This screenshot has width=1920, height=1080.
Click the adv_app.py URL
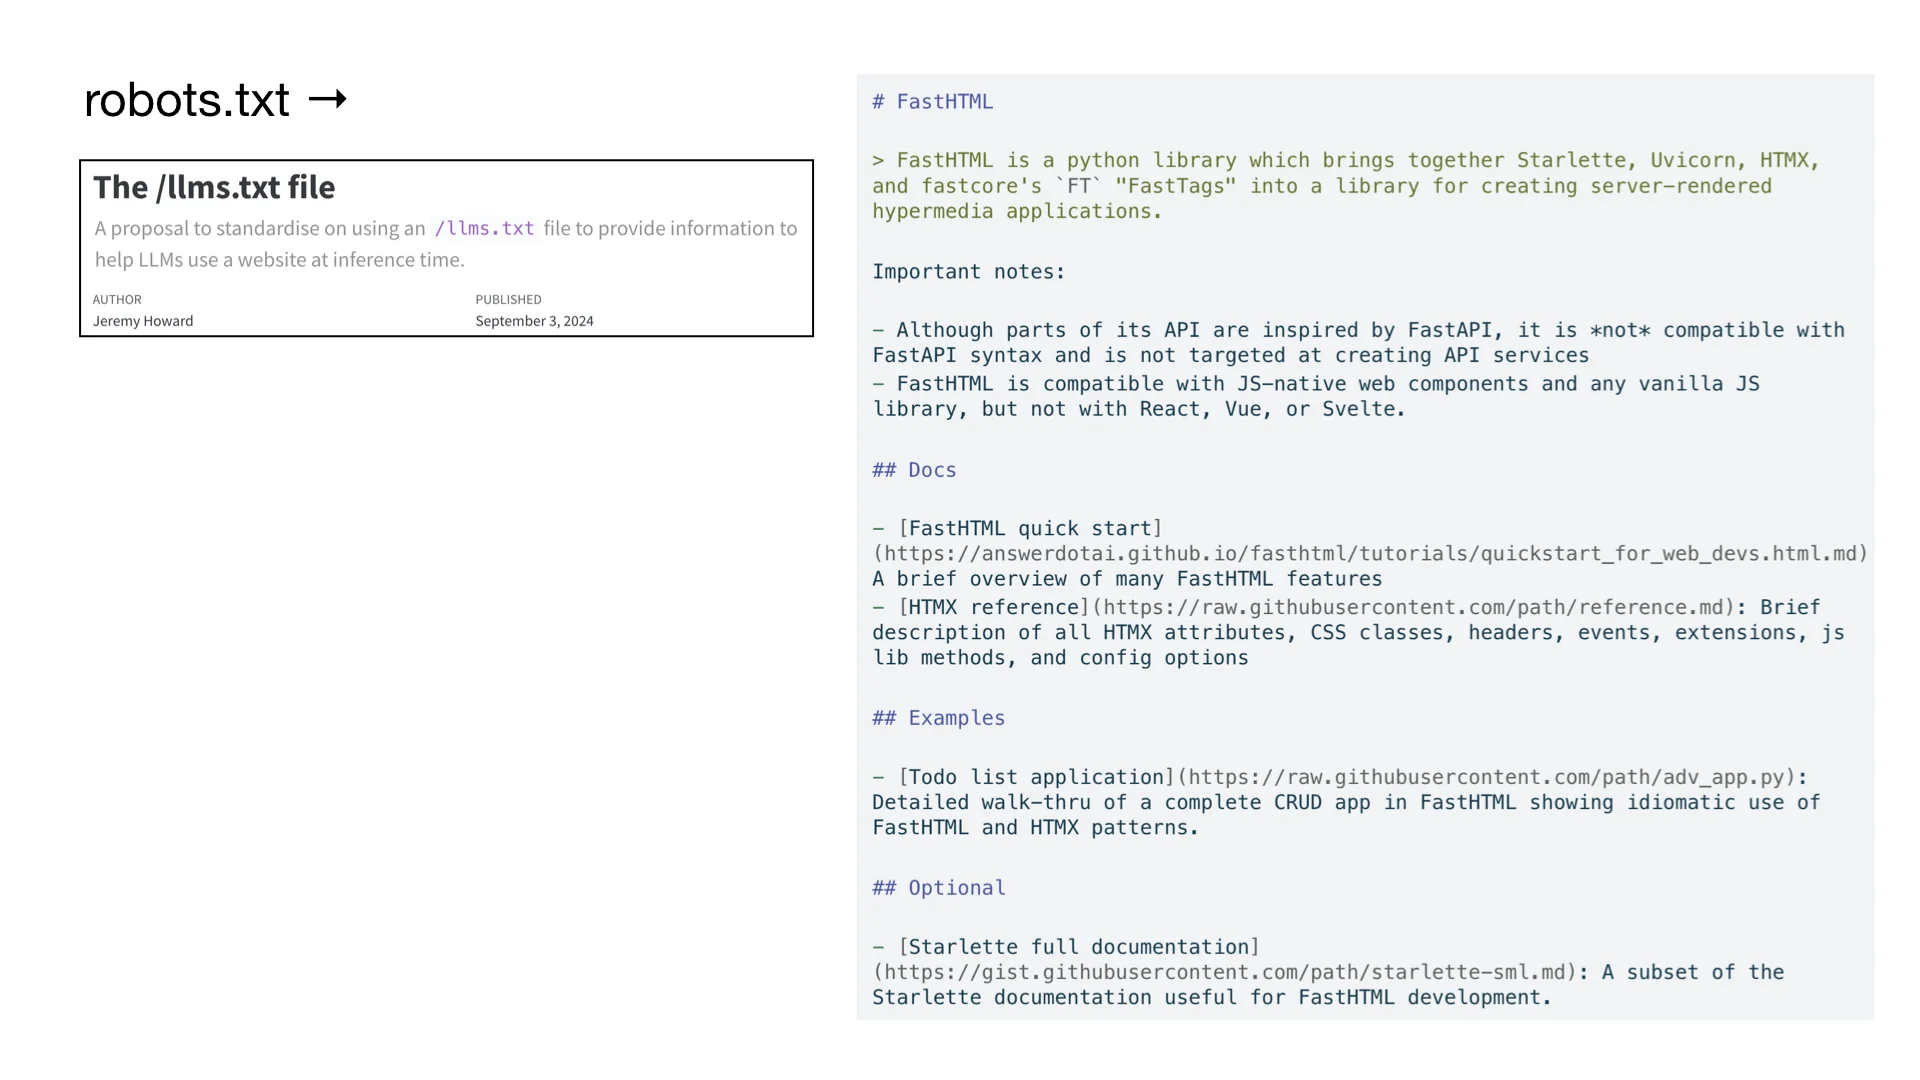(1492, 777)
